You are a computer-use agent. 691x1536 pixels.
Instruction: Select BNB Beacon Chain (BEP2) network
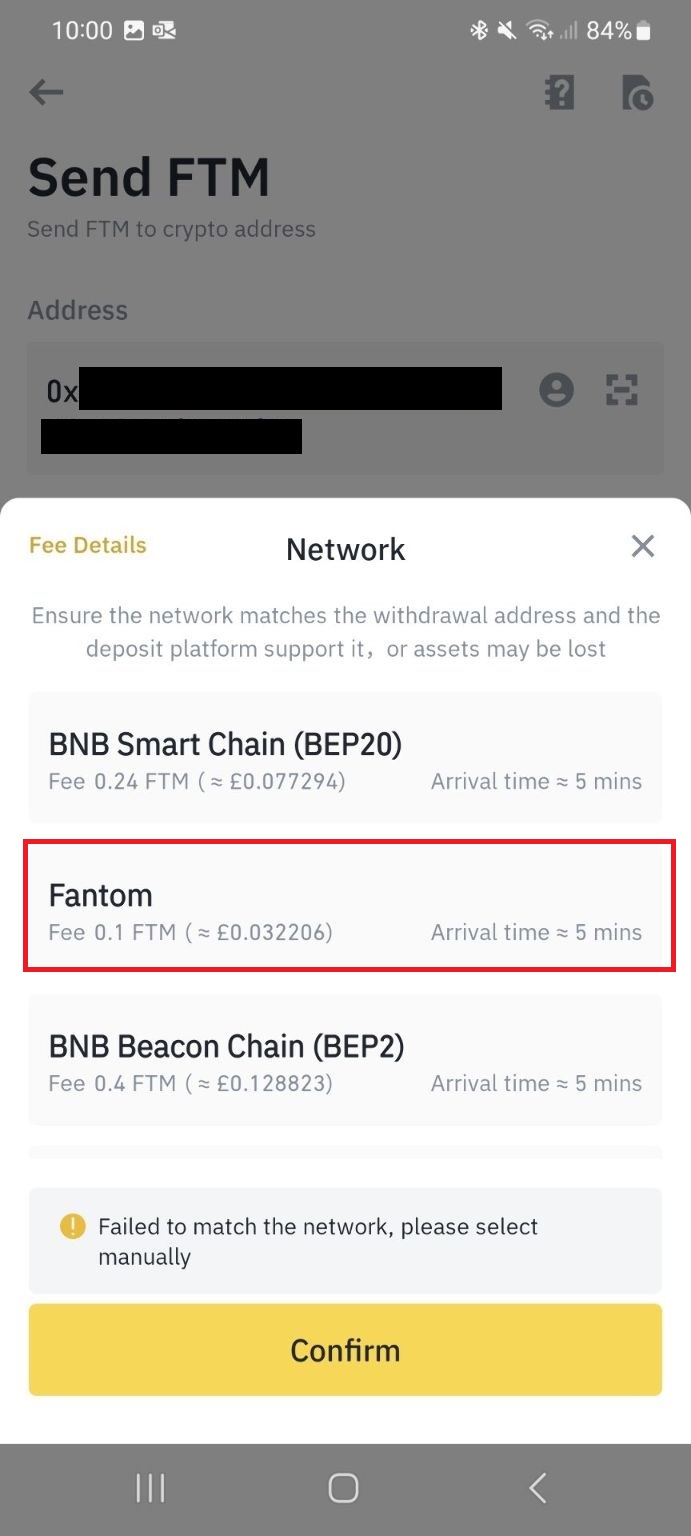tap(345, 1061)
